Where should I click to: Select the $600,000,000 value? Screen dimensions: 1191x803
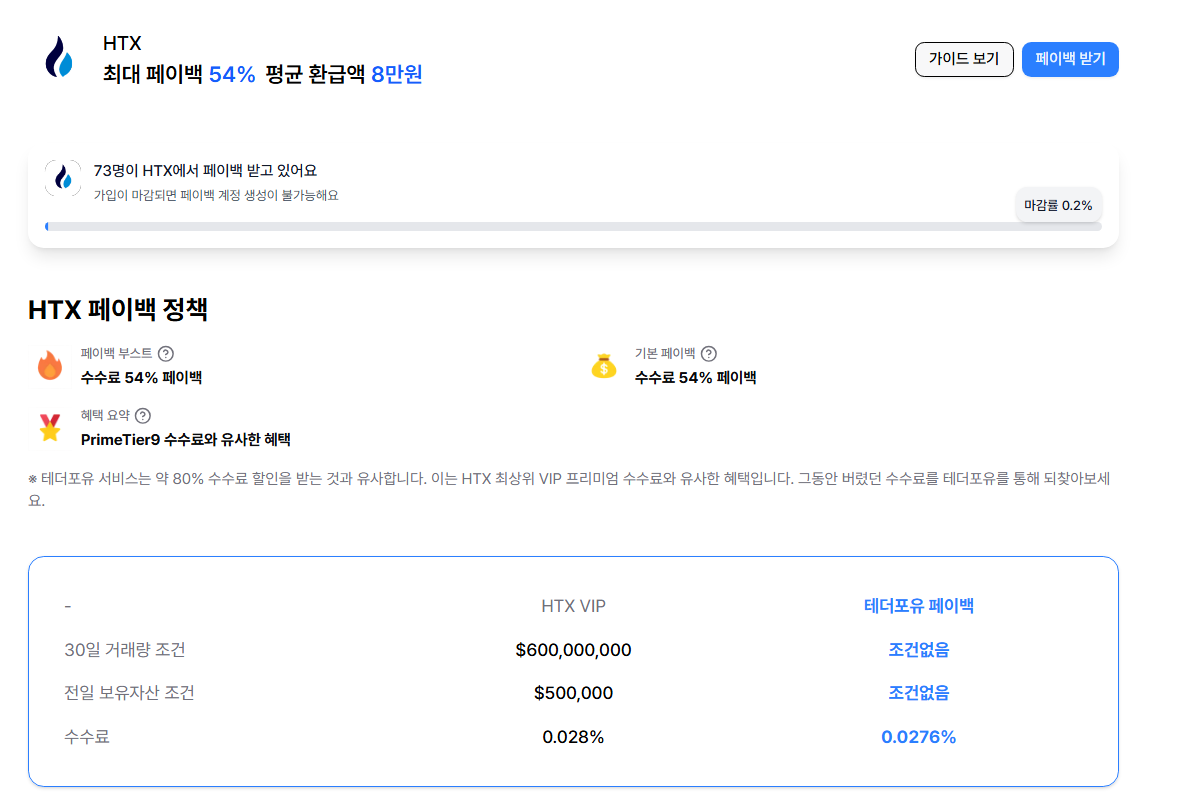[x=573, y=650]
